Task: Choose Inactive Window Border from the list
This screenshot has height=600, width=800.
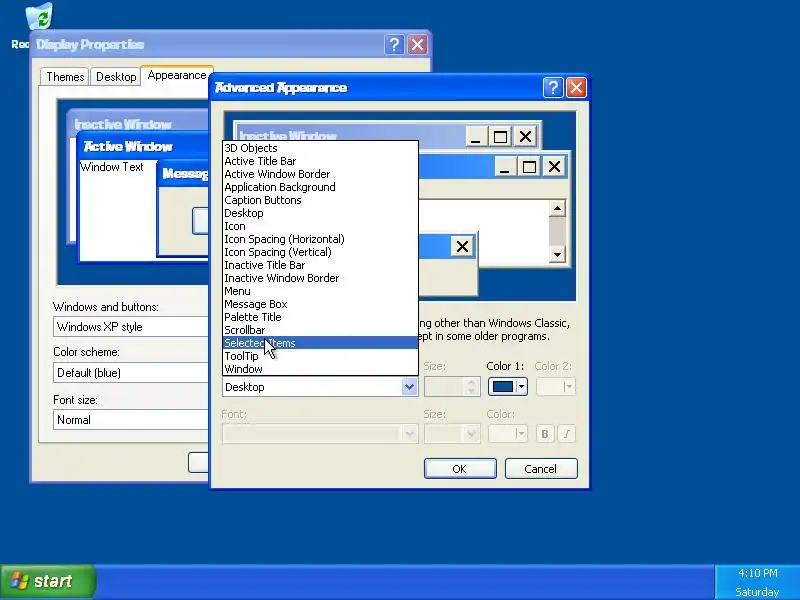Action: (x=320, y=278)
